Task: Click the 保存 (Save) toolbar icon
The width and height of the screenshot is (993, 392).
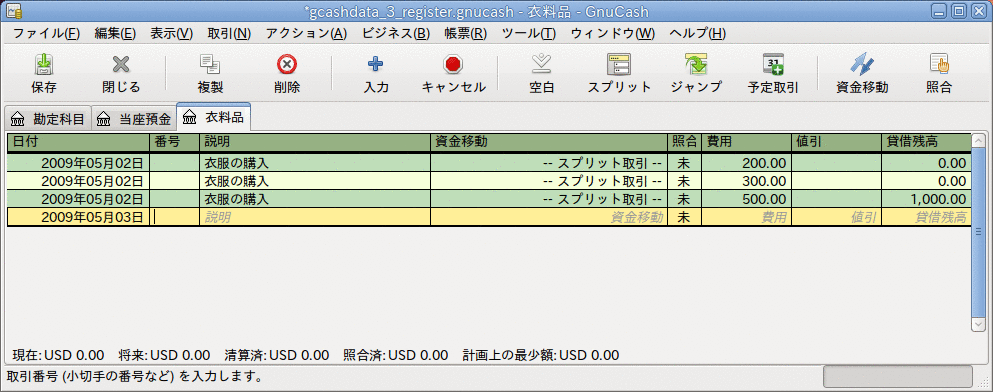Action: [43, 64]
